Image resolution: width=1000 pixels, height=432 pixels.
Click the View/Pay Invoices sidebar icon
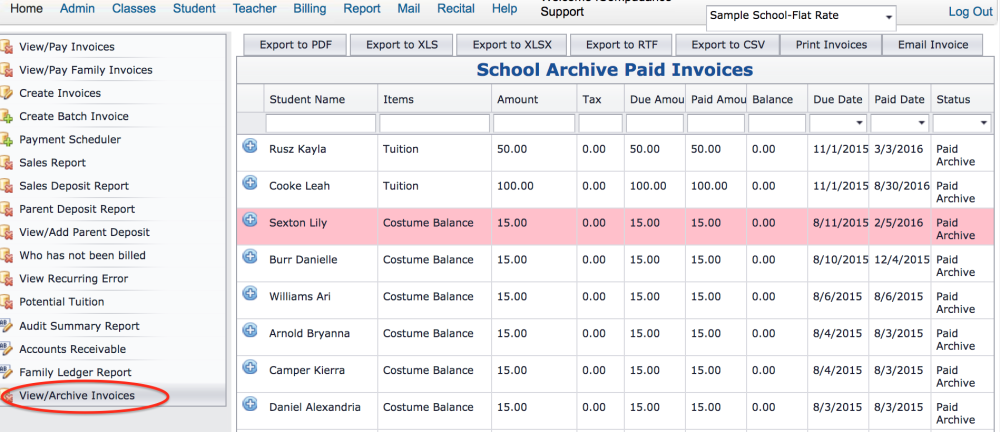pos(6,47)
